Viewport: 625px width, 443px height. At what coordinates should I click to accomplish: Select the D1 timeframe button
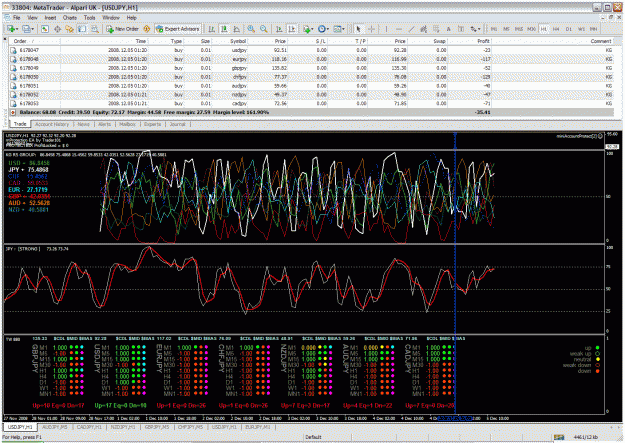569,29
